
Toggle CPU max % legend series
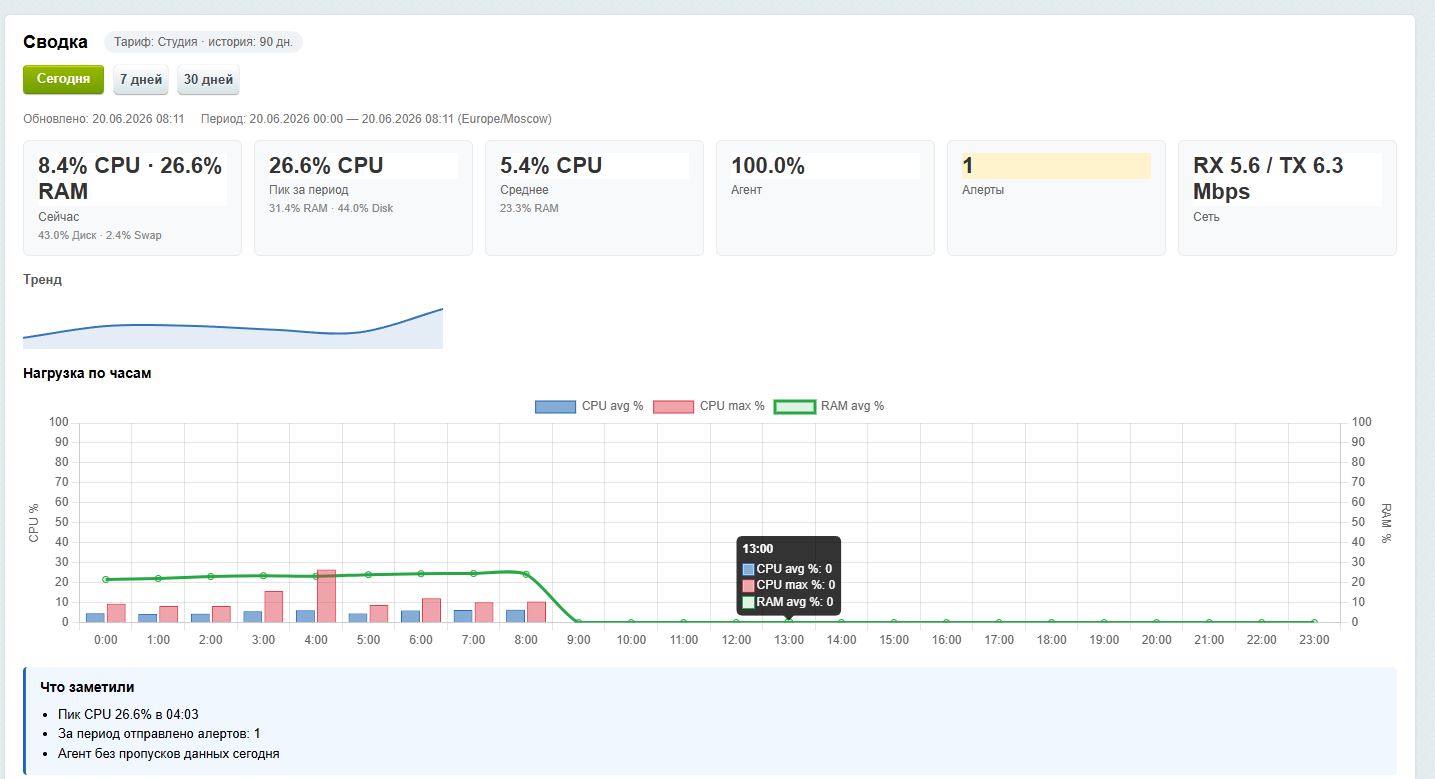(709, 406)
